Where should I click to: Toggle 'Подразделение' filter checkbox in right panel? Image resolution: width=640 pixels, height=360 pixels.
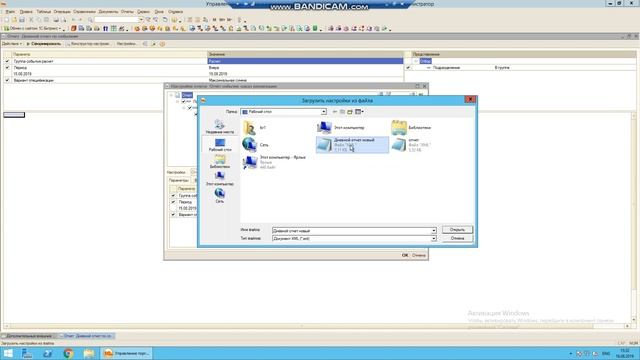point(408,68)
